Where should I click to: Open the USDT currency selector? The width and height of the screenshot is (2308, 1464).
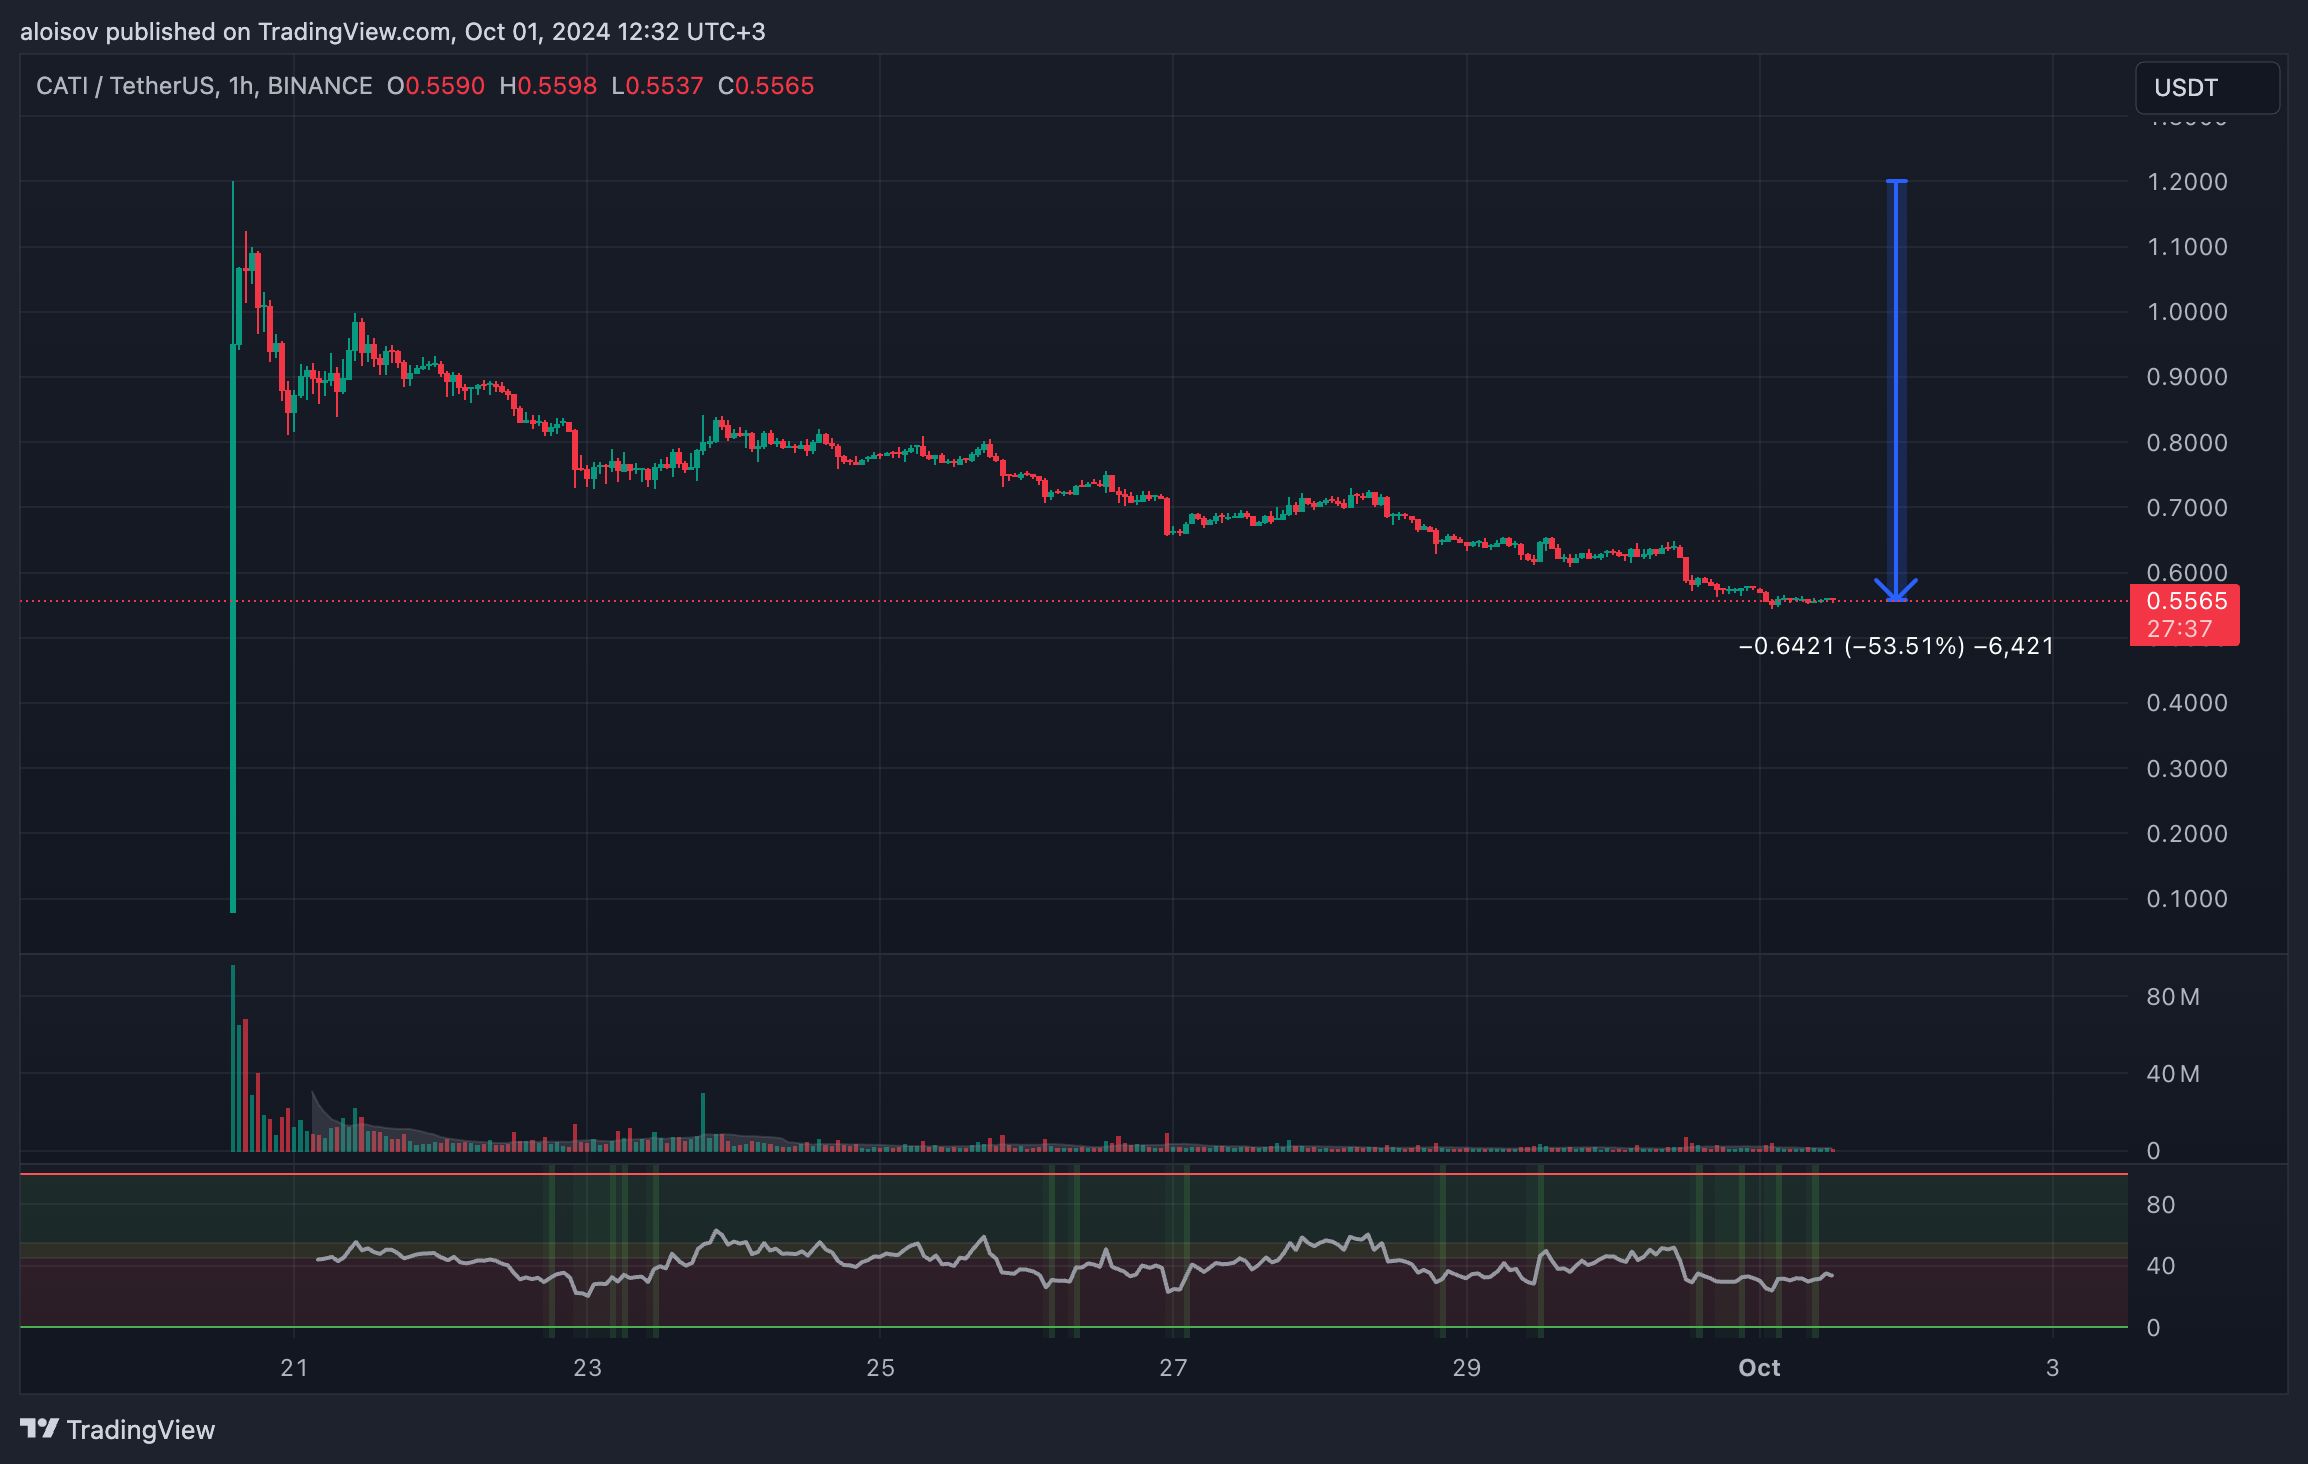click(2206, 88)
